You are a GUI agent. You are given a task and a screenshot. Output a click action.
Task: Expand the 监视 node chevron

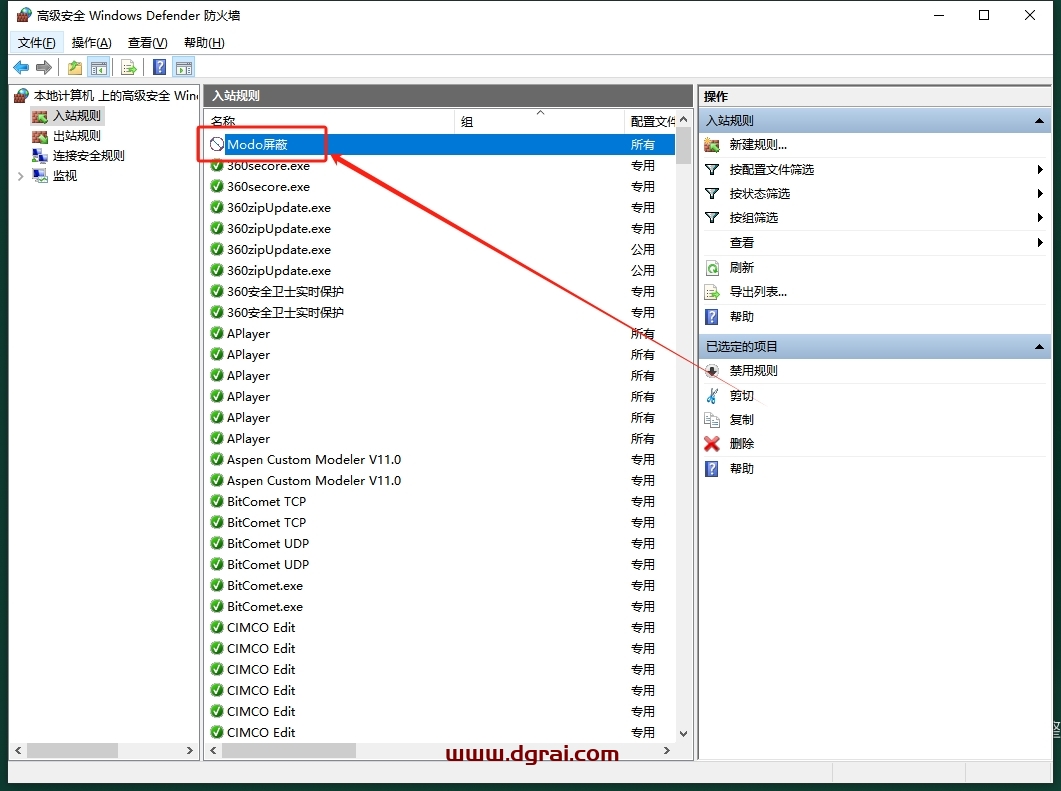(x=20, y=176)
